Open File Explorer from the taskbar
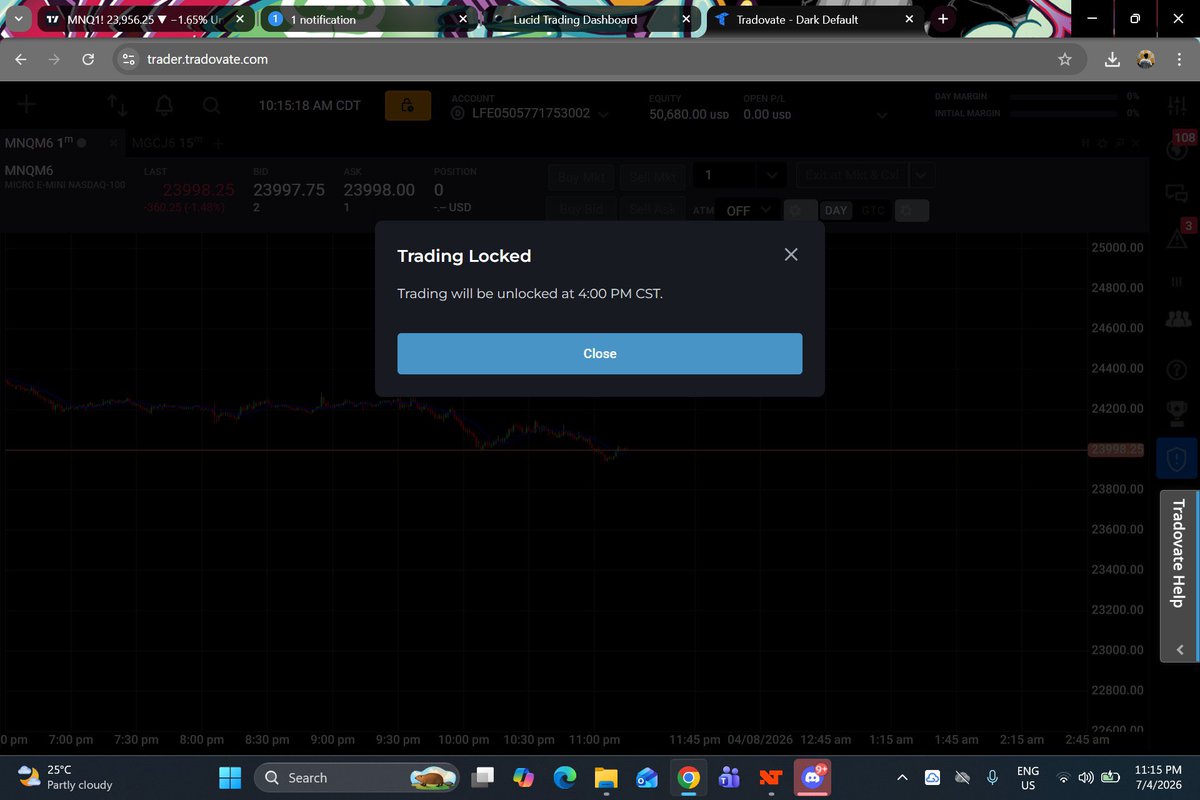 point(606,778)
